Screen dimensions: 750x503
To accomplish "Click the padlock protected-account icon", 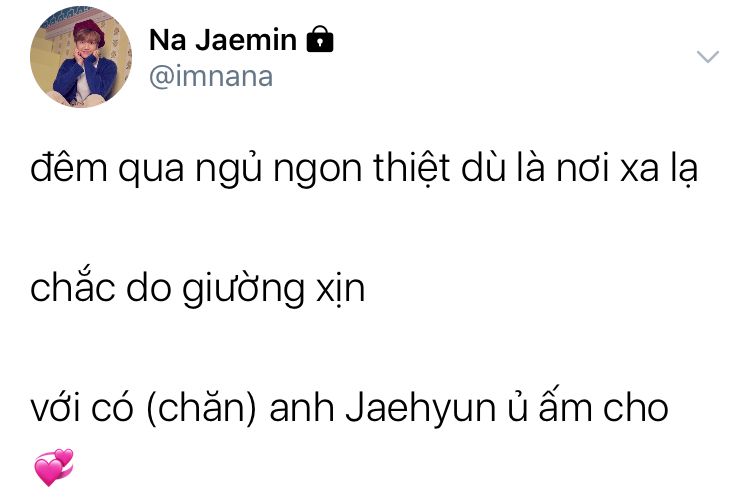I will pos(320,39).
